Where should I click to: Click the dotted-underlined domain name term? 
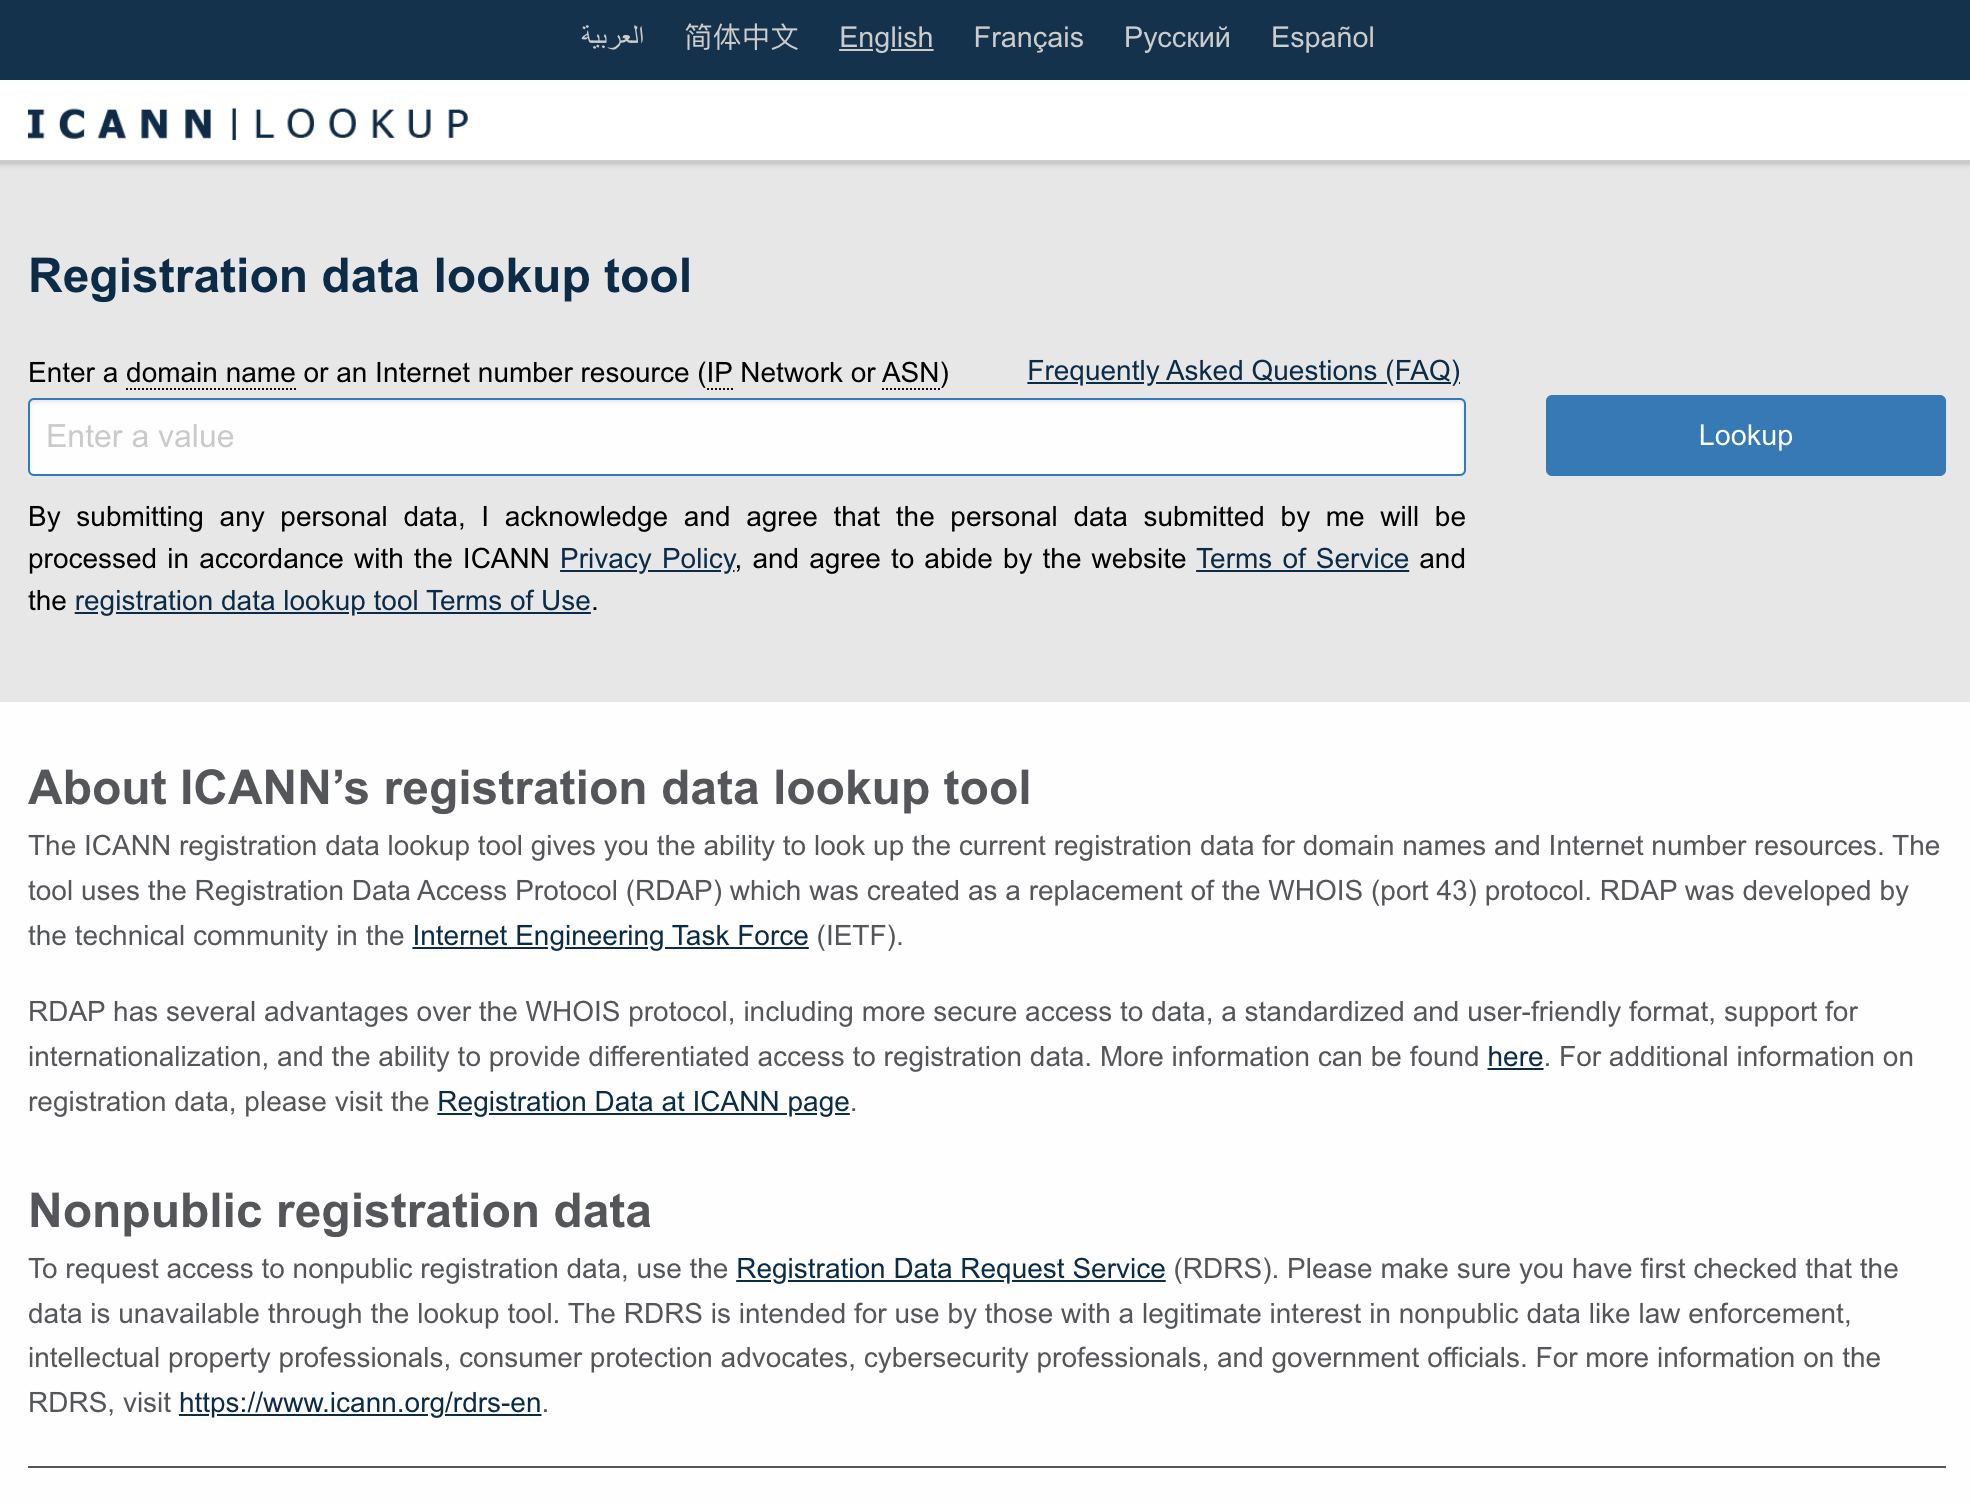[x=210, y=373]
